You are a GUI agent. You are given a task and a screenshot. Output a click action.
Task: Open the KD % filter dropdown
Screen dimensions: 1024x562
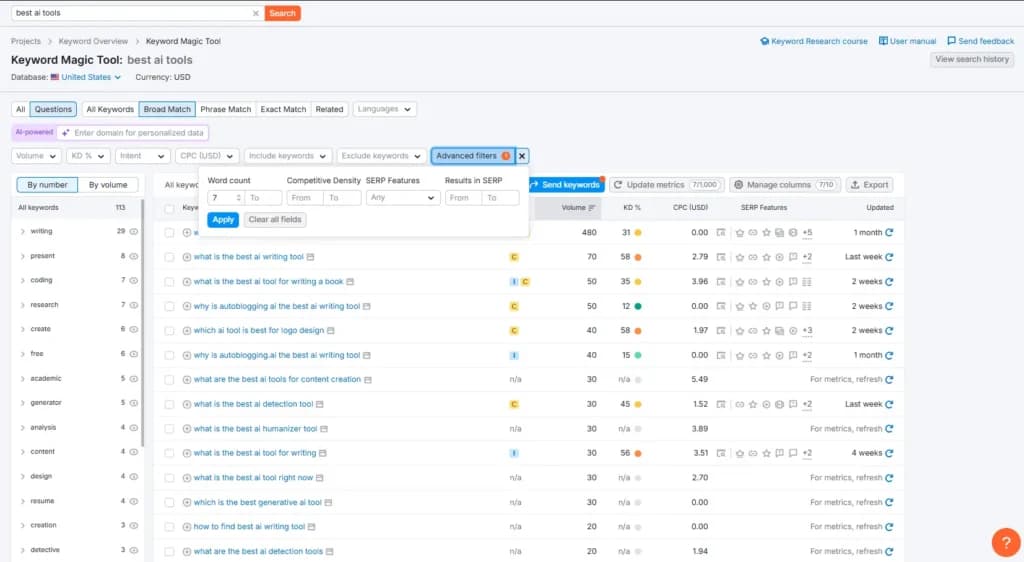point(88,156)
